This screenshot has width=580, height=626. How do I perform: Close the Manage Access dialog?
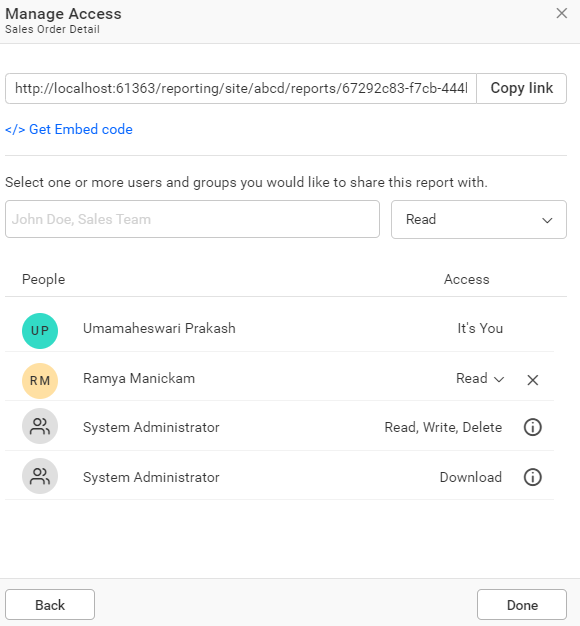pos(562,13)
